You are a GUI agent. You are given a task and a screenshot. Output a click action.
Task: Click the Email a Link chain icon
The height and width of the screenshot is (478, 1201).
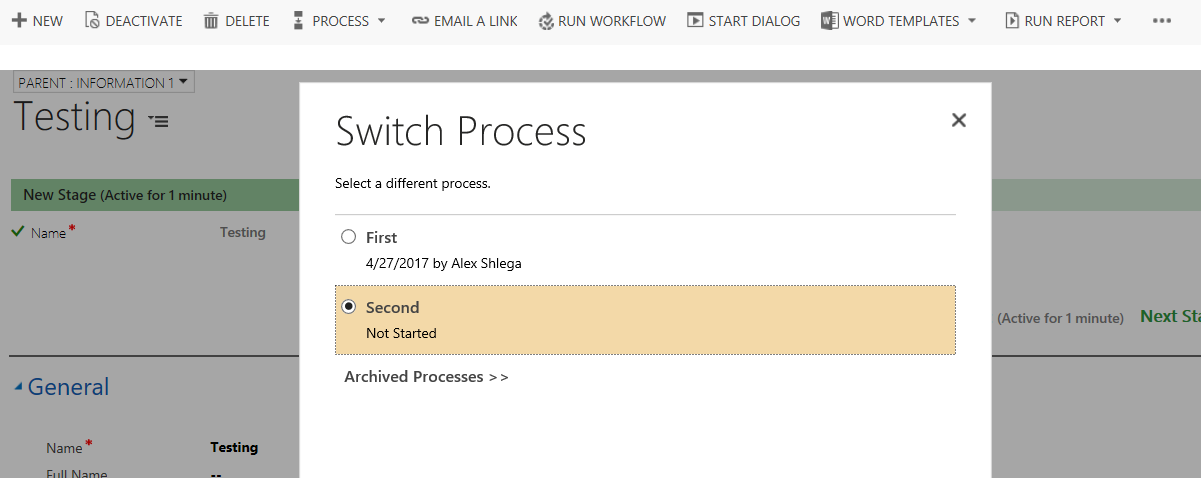(420, 20)
